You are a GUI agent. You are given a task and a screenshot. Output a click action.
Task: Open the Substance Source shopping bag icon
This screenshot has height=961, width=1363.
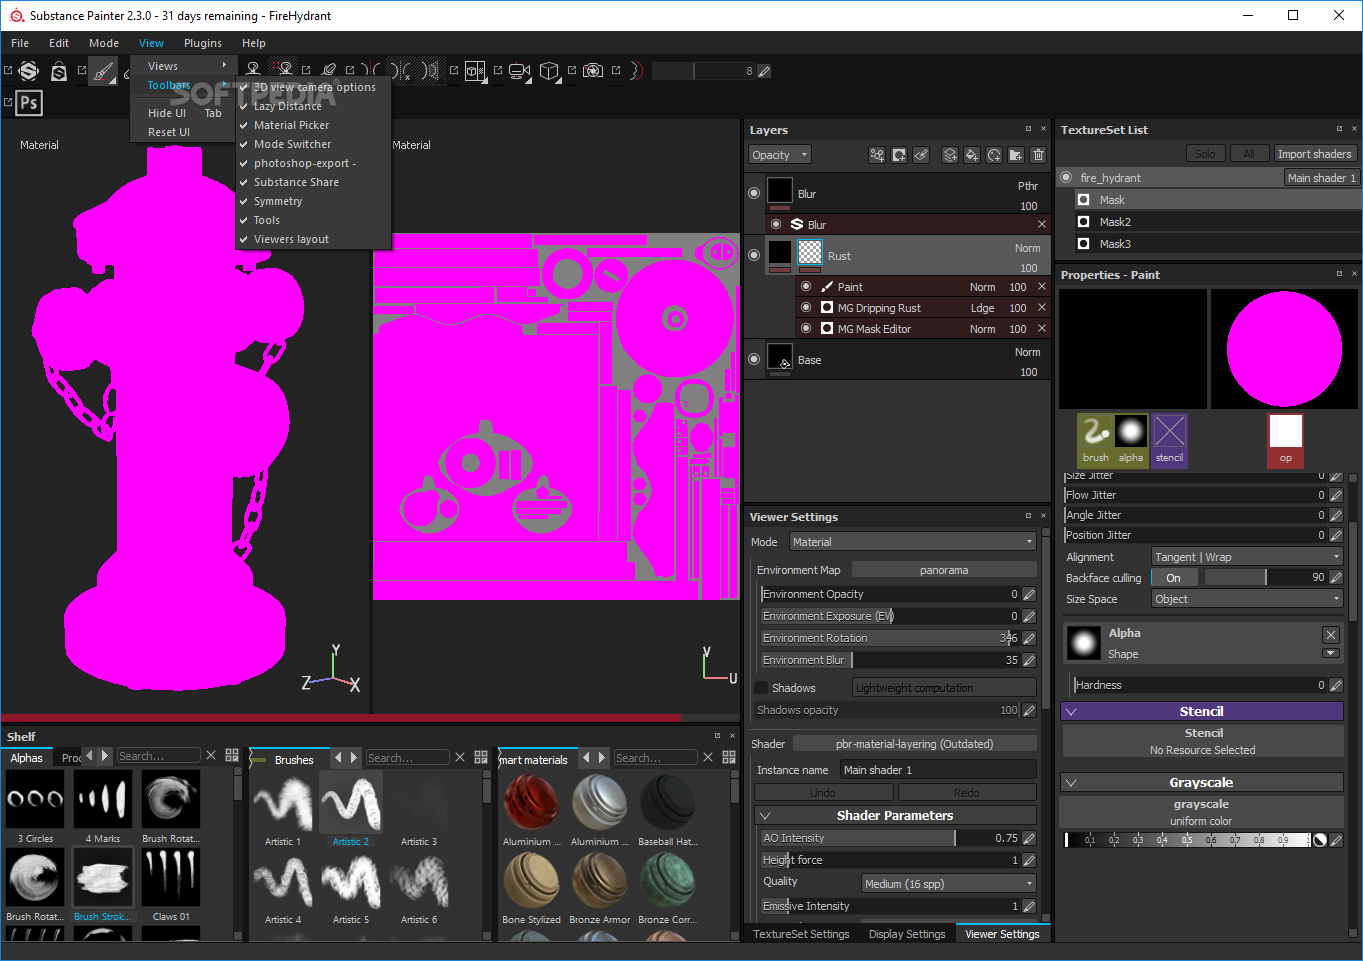(59, 71)
